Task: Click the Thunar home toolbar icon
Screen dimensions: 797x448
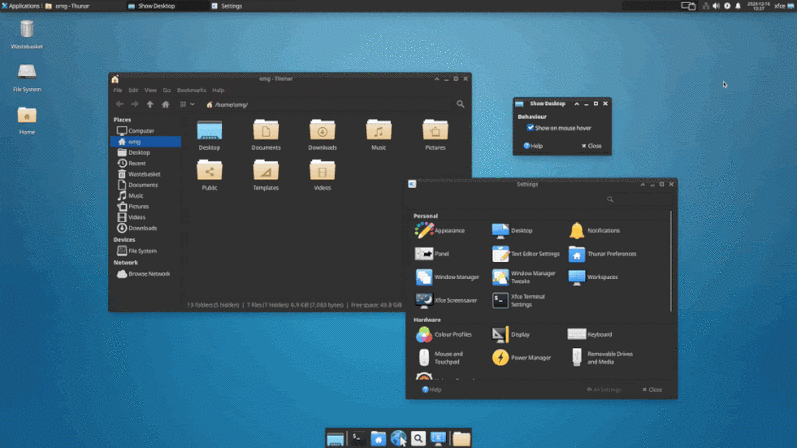Action: (165, 104)
